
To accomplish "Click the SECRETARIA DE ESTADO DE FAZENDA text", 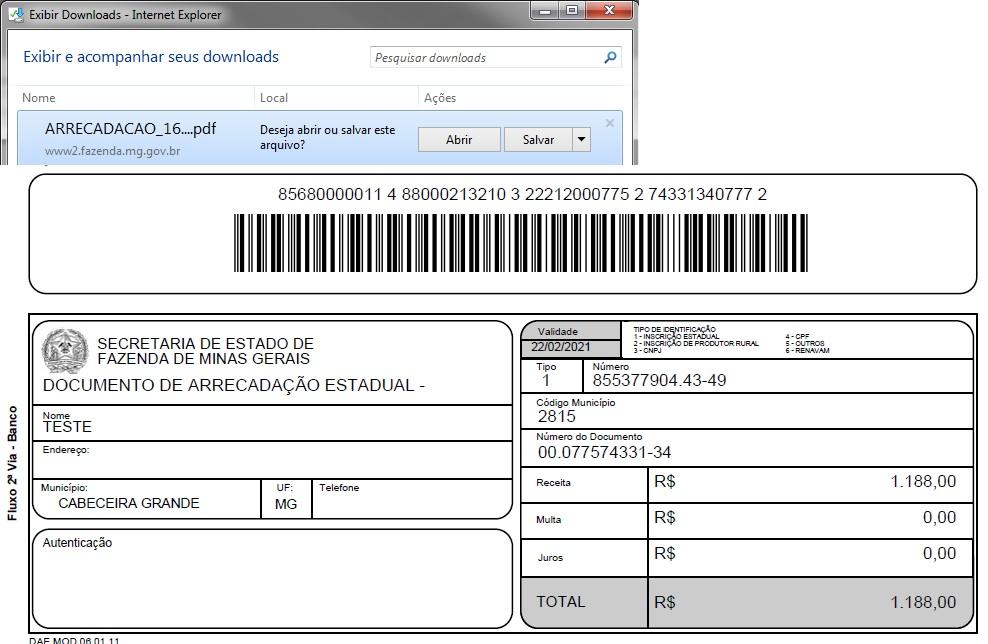I will tap(205, 351).
